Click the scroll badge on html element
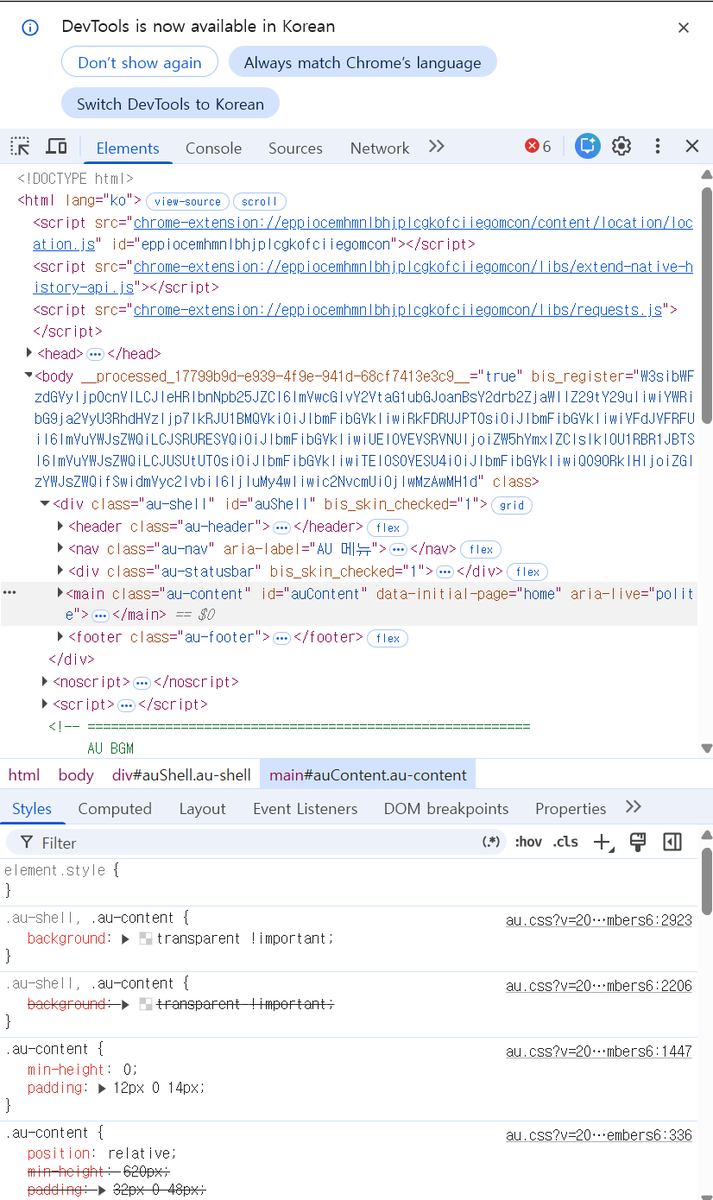The height and width of the screenshot is (1200, 713). [259, 202]
